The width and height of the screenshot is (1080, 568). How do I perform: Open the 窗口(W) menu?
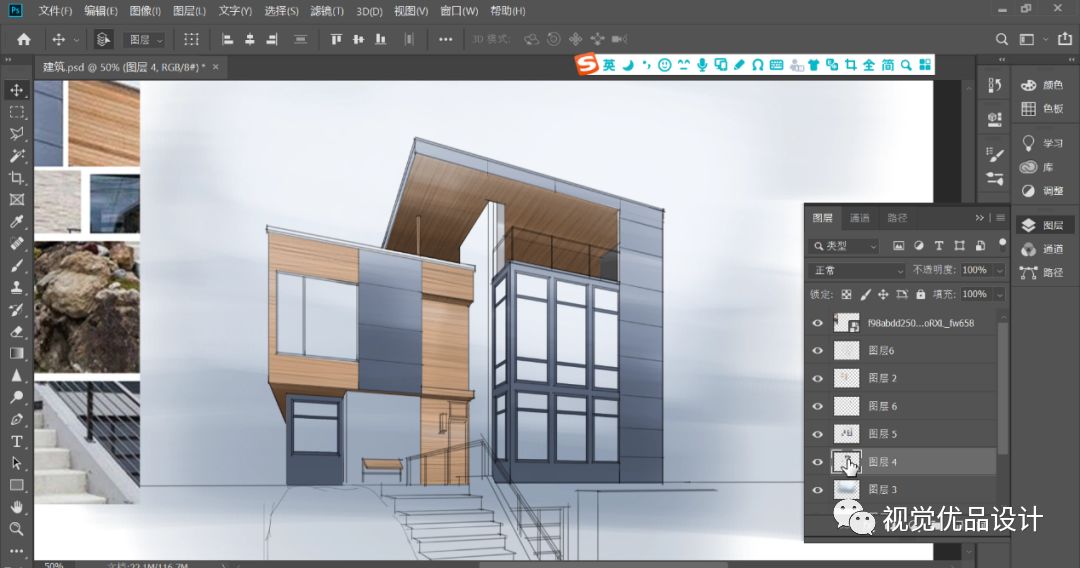pyautogui.click(x=459, y=11)
